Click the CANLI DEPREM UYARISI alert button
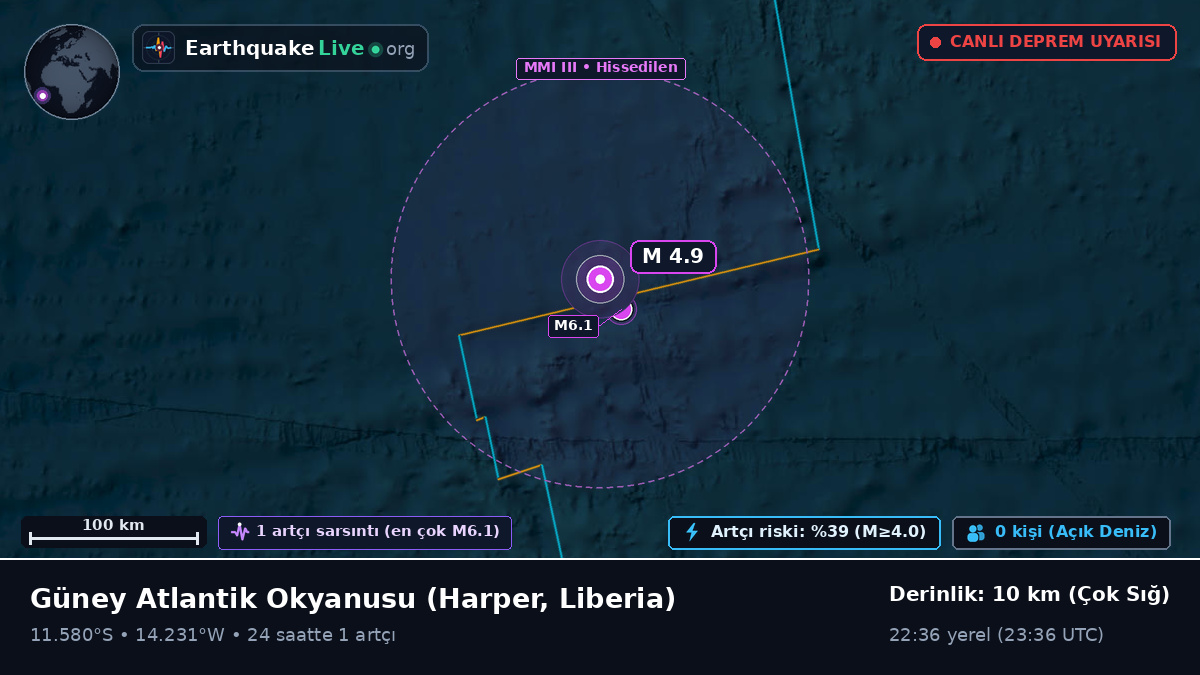This screenshot has width=1200, height=675. (1046, 42)
